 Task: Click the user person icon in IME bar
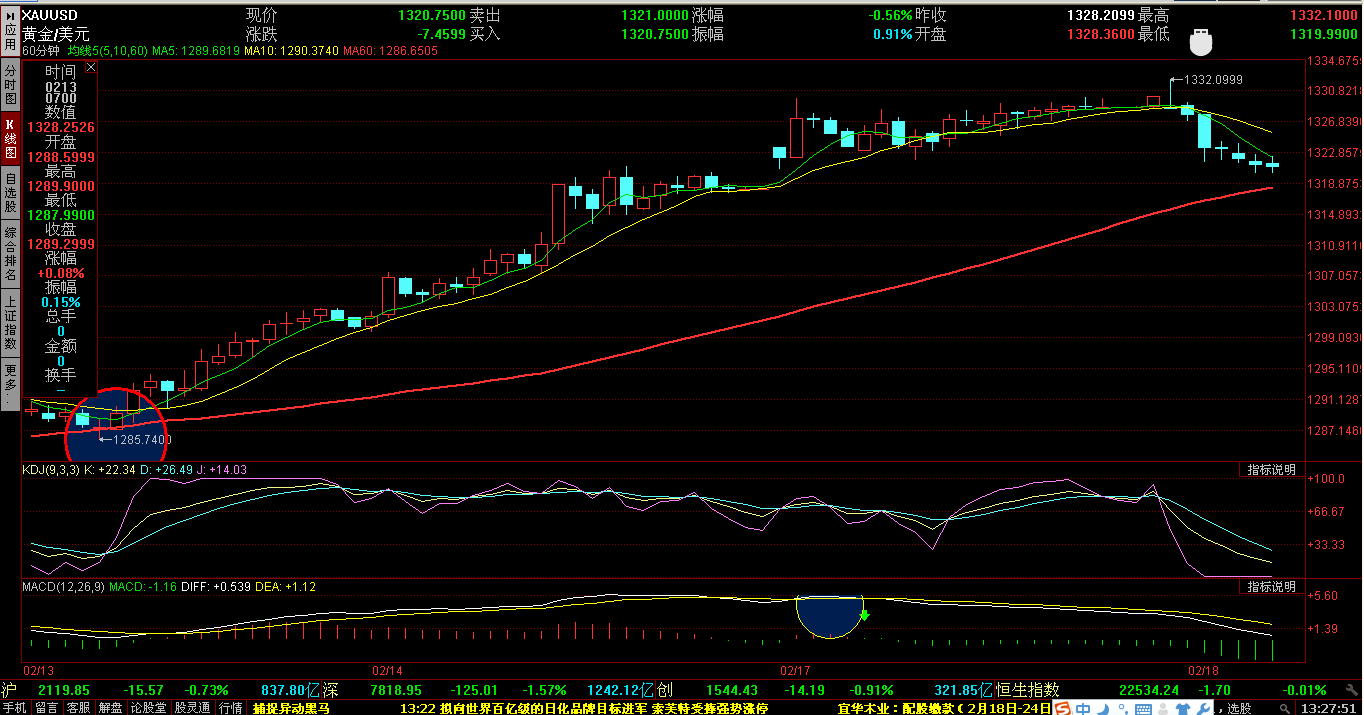pos(1163,708)
